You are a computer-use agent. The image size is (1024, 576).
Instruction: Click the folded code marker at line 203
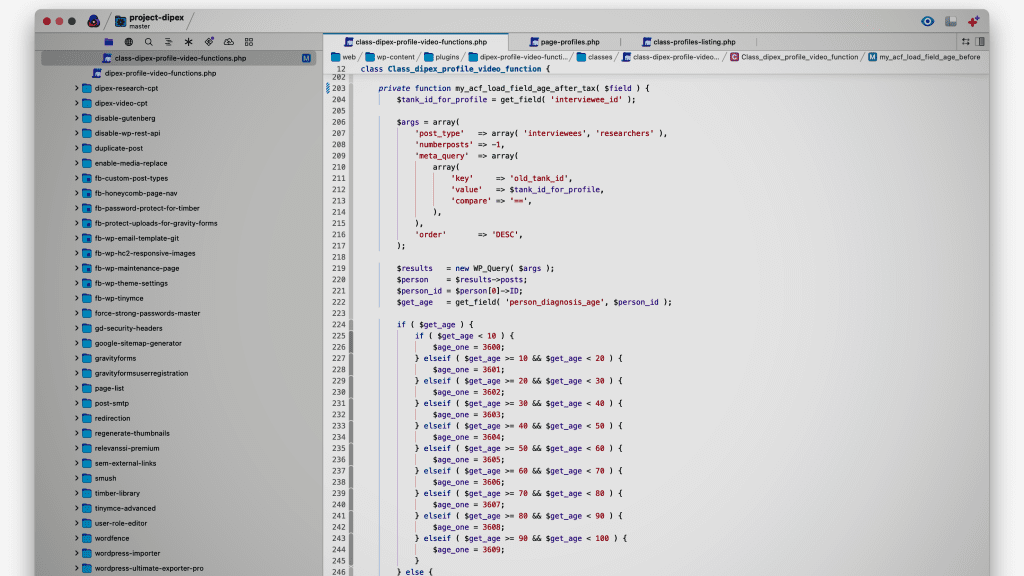[328, 88]
